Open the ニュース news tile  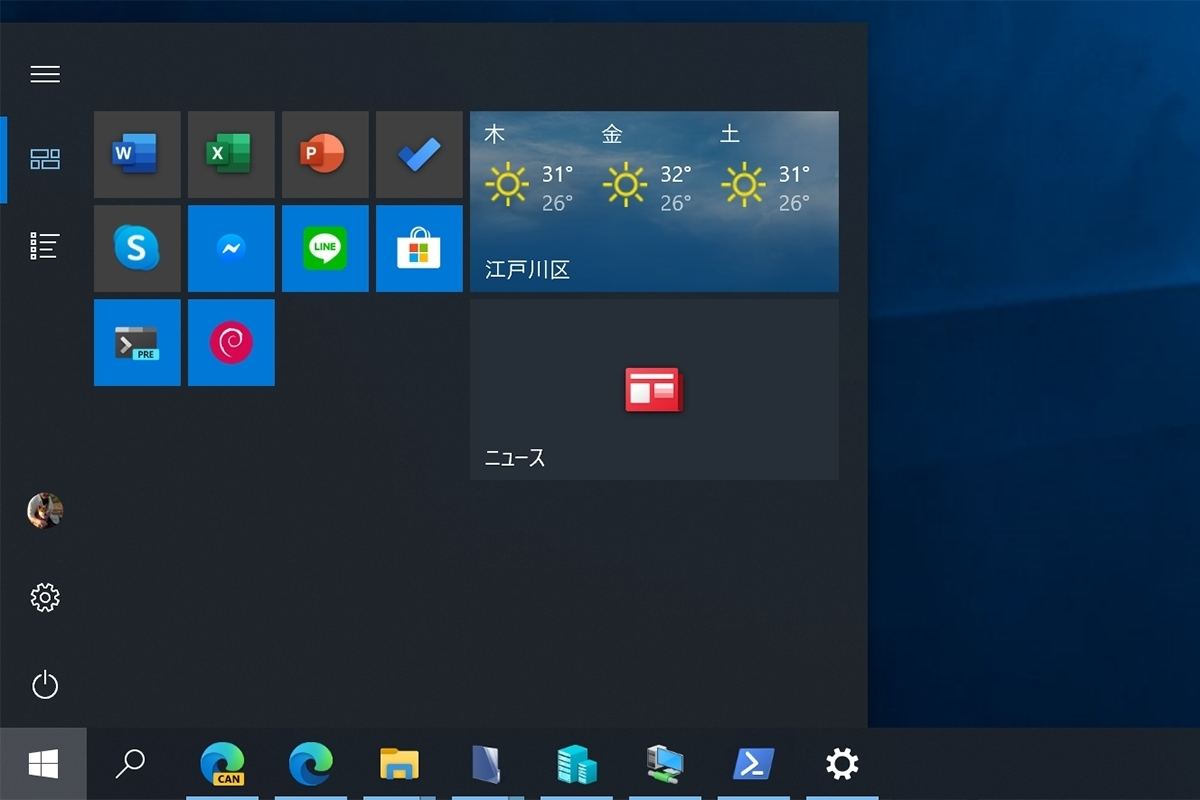pos(654,389)
